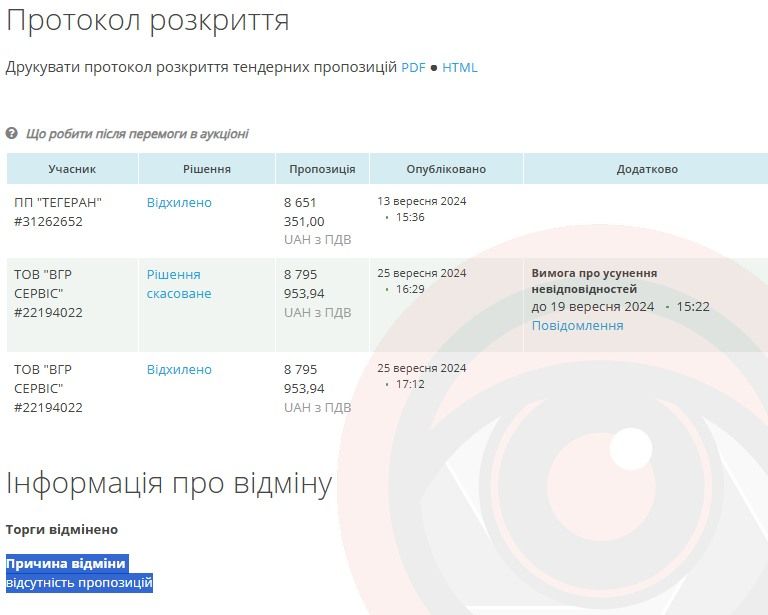Click the 'Учасник' column header

pyautogui.click(x=72, y=169)
